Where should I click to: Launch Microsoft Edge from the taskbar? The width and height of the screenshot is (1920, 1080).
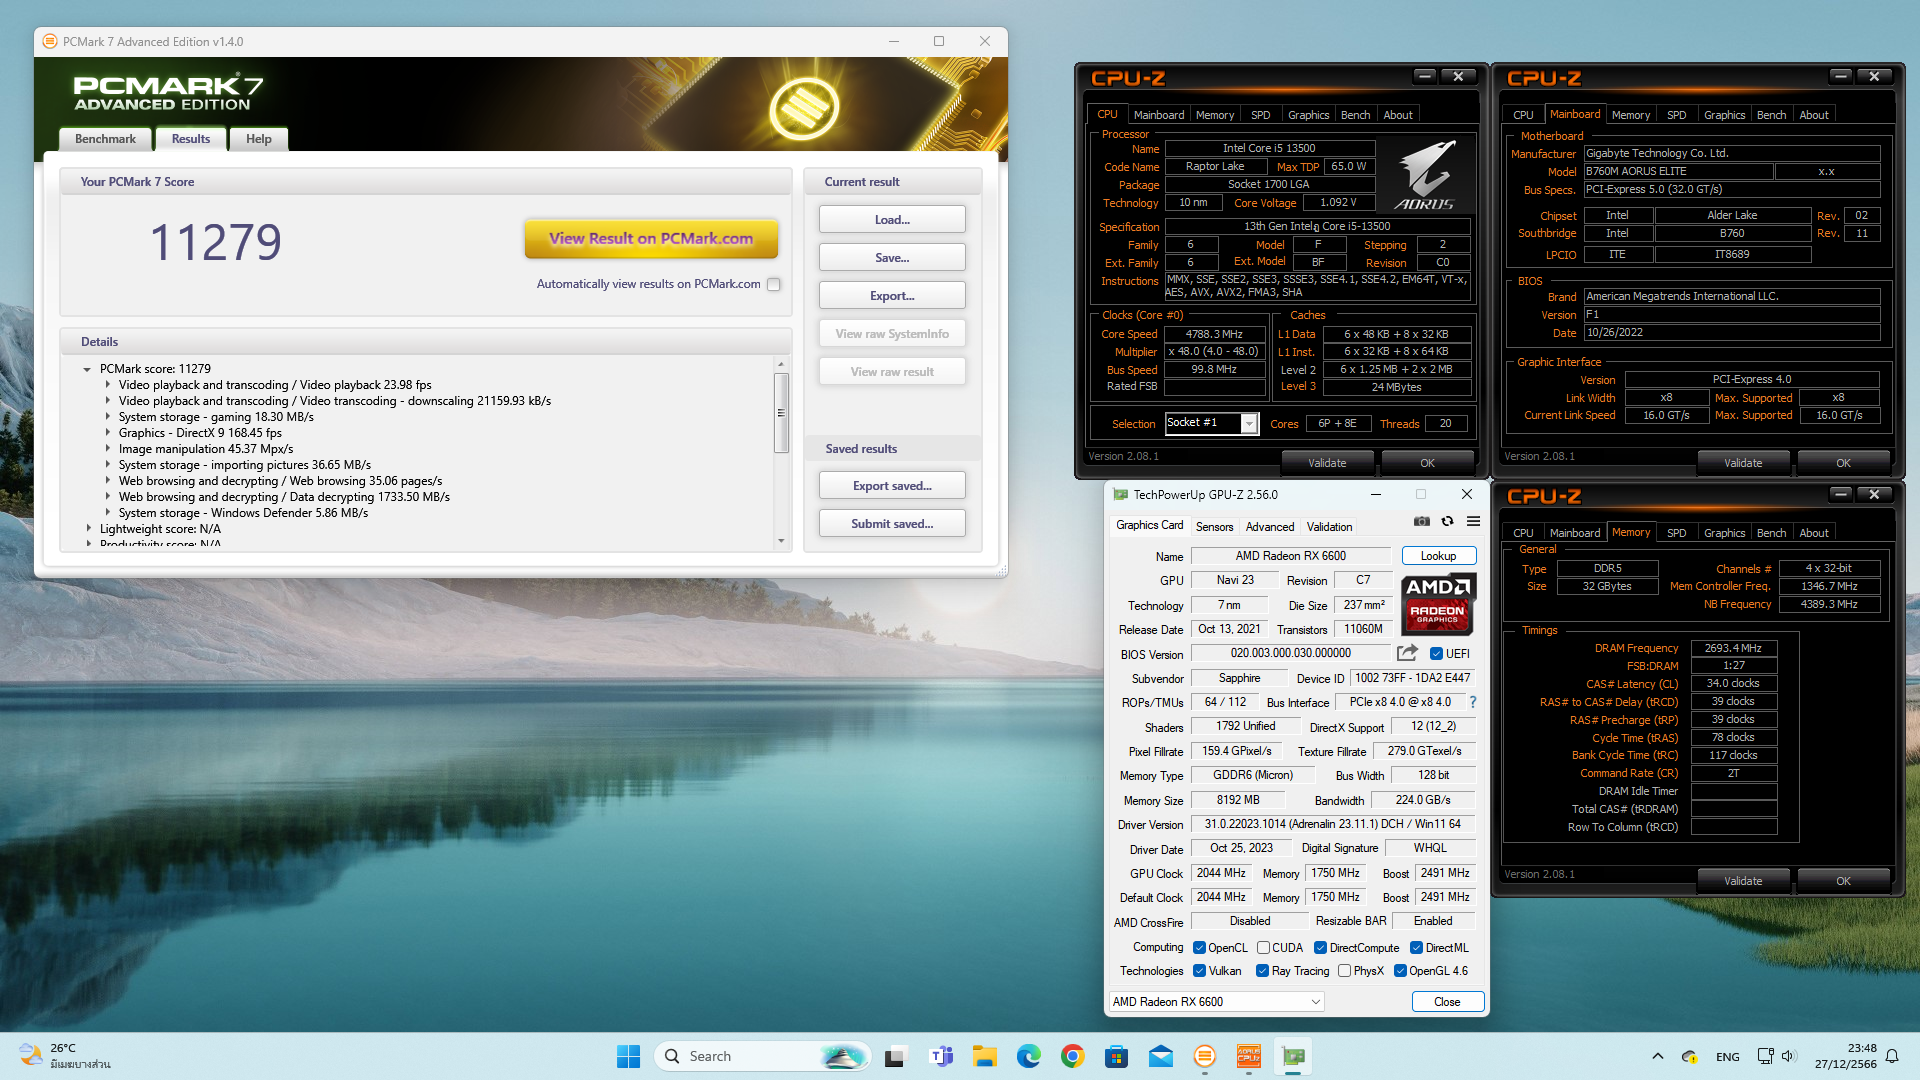click(x=1029, y=1056)
